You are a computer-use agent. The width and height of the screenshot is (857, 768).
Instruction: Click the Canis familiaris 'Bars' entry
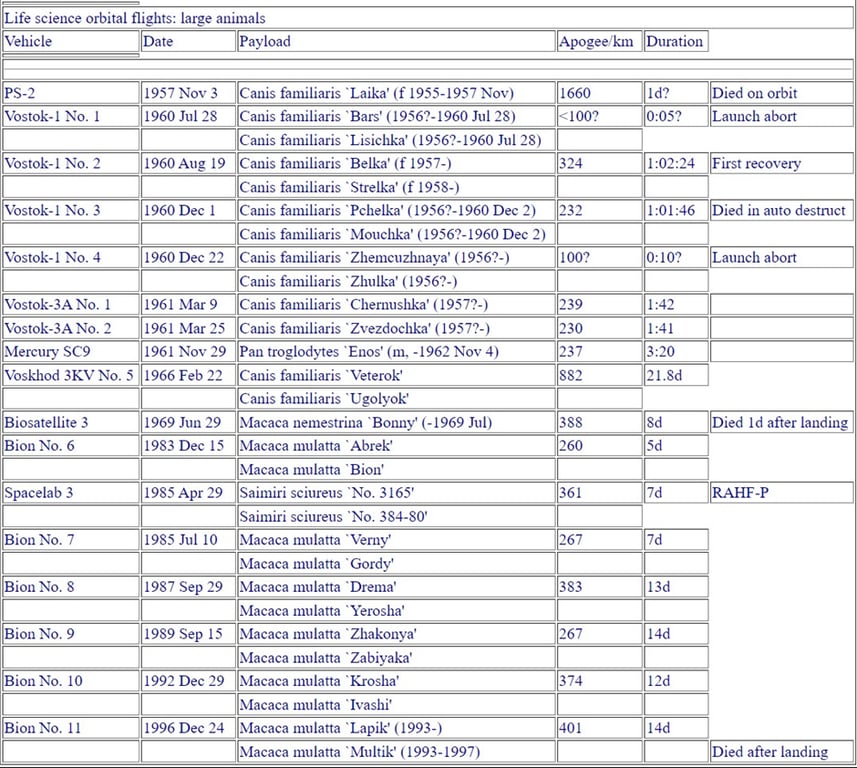pos(396,116)
